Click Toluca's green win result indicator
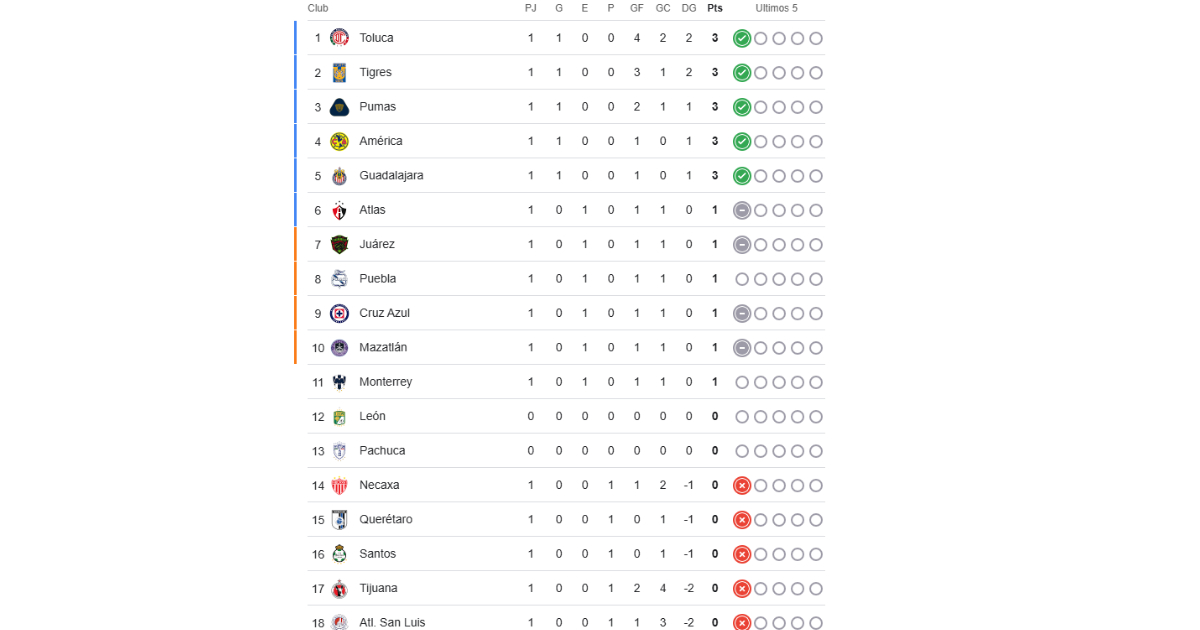This screenshot has height=630, width=1200. 741,38
